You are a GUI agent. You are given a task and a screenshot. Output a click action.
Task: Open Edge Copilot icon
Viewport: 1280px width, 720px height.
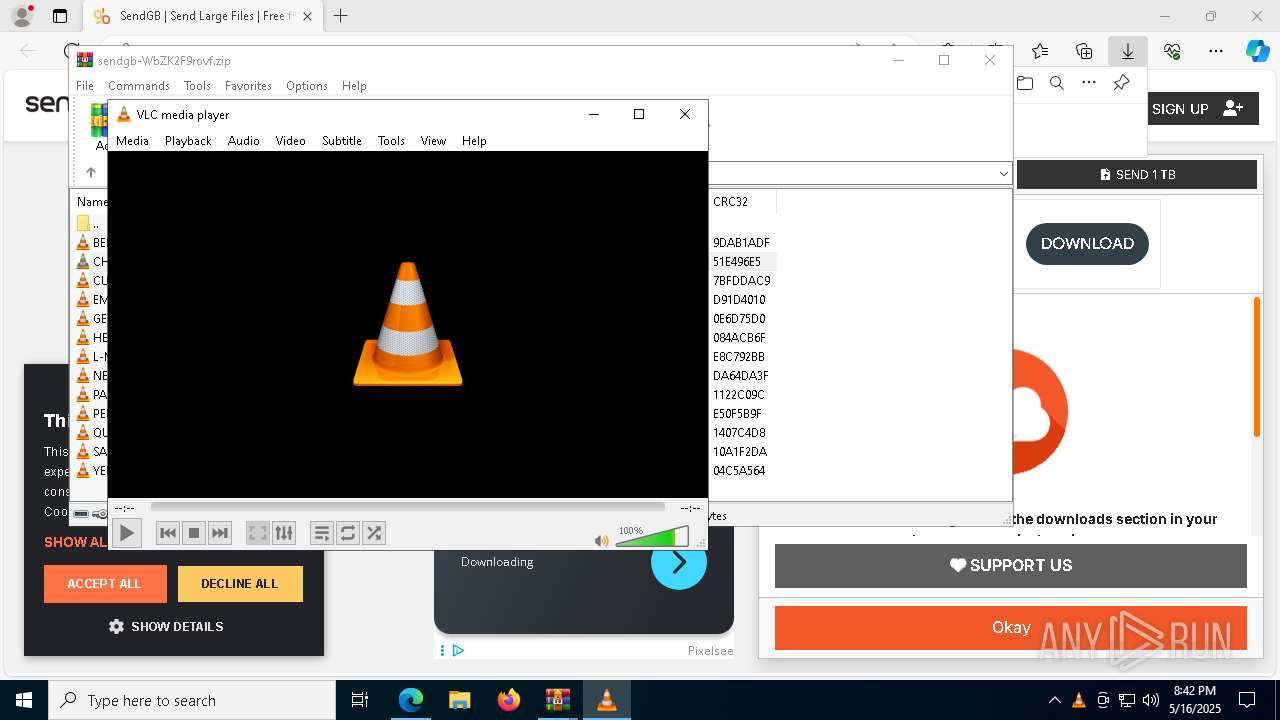pos(1257,51)
